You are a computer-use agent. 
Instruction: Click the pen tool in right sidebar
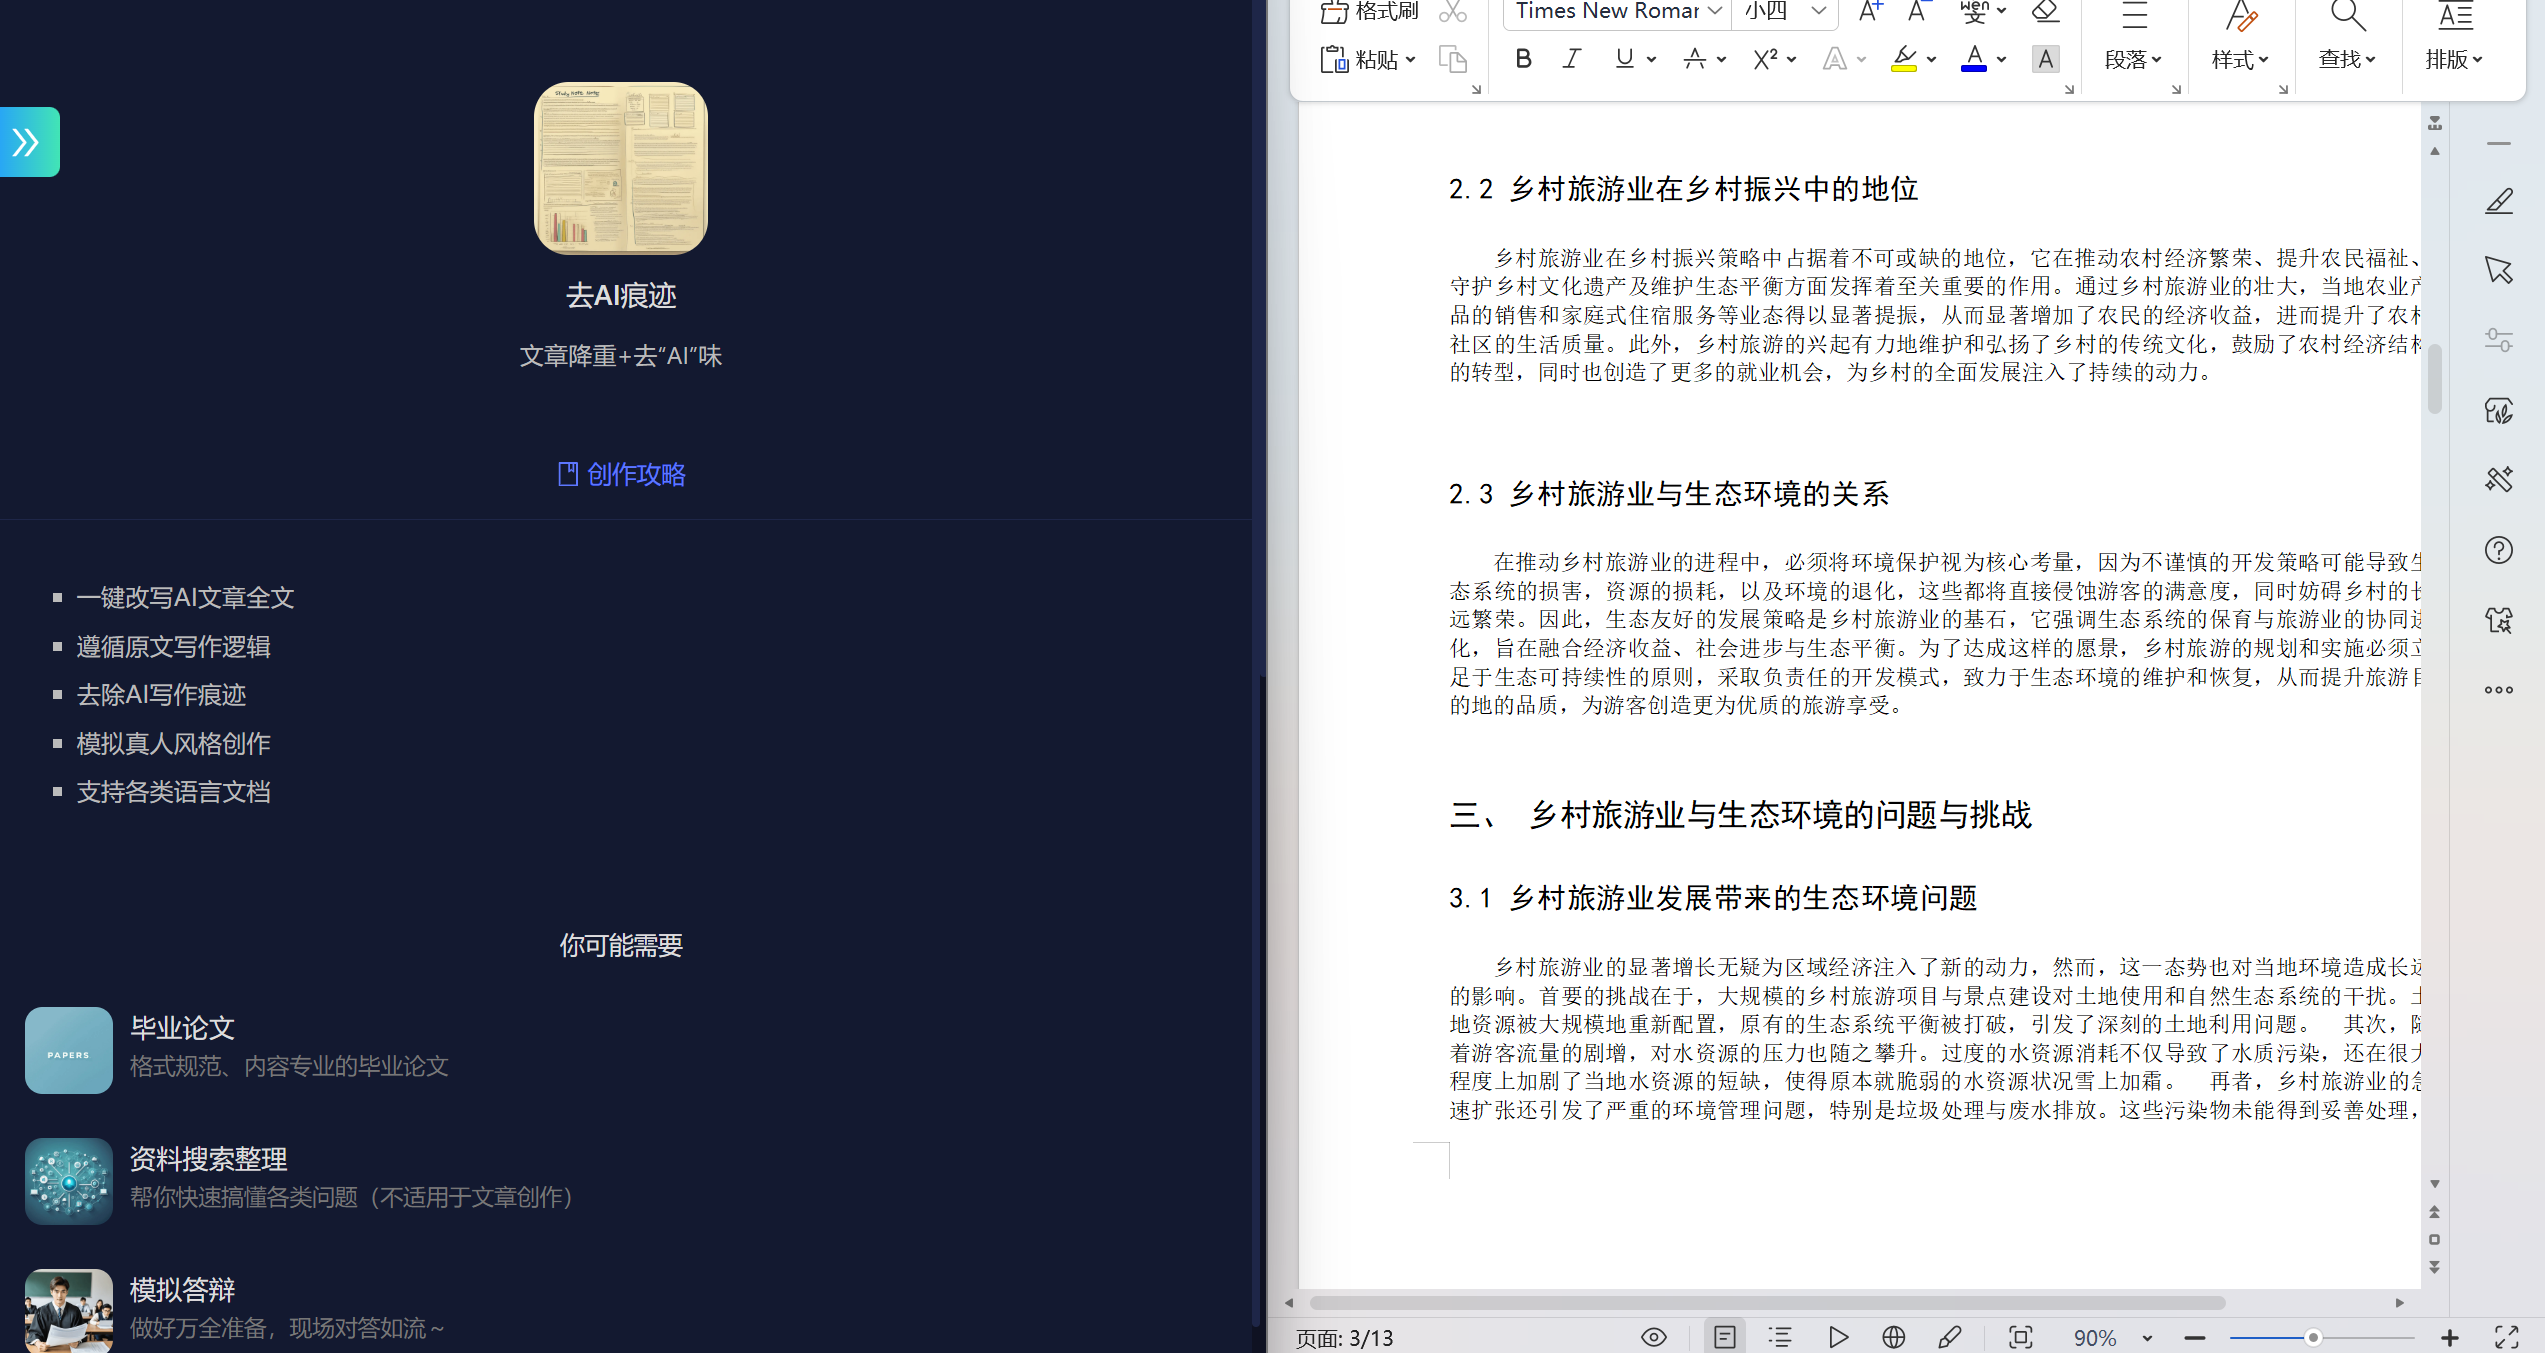click(2499, 202)
